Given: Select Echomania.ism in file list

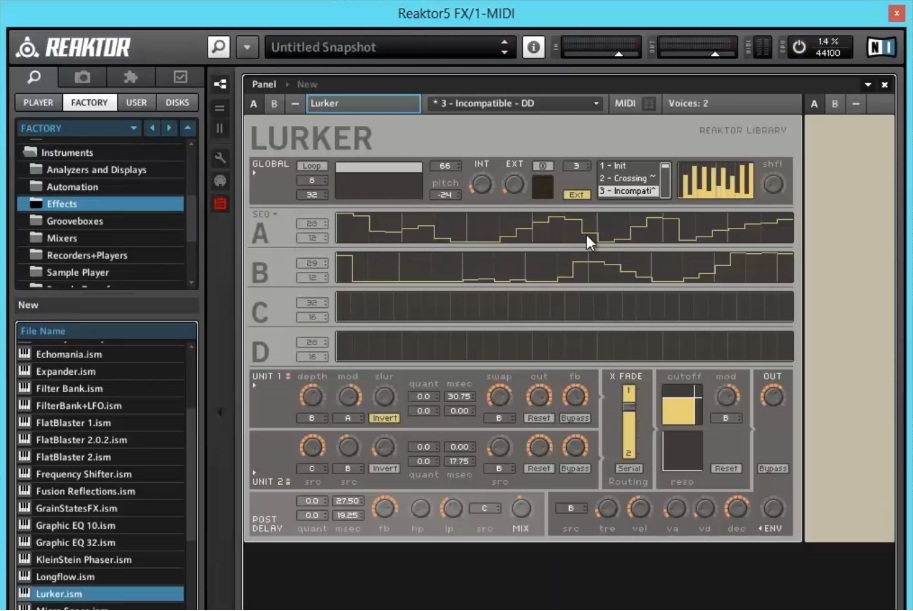Looking at the screenshot, I should coord(100,354).
